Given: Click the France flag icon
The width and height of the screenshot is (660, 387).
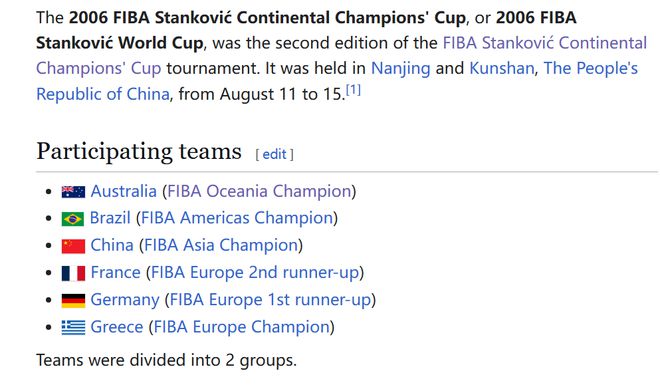Looking at the screenshot, I should coord(73,273).
